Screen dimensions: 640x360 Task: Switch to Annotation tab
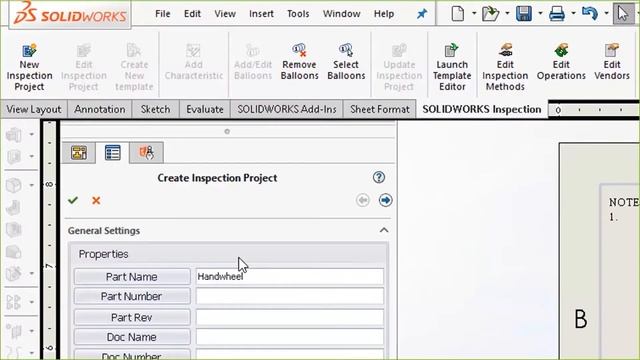point(100,109)
